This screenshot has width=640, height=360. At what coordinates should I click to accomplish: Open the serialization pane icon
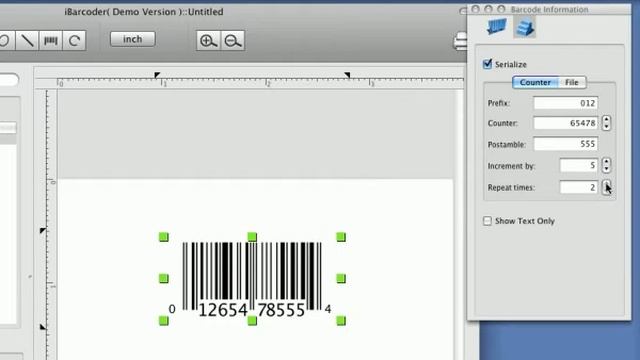pyautogui.click(x=524, y=27)
